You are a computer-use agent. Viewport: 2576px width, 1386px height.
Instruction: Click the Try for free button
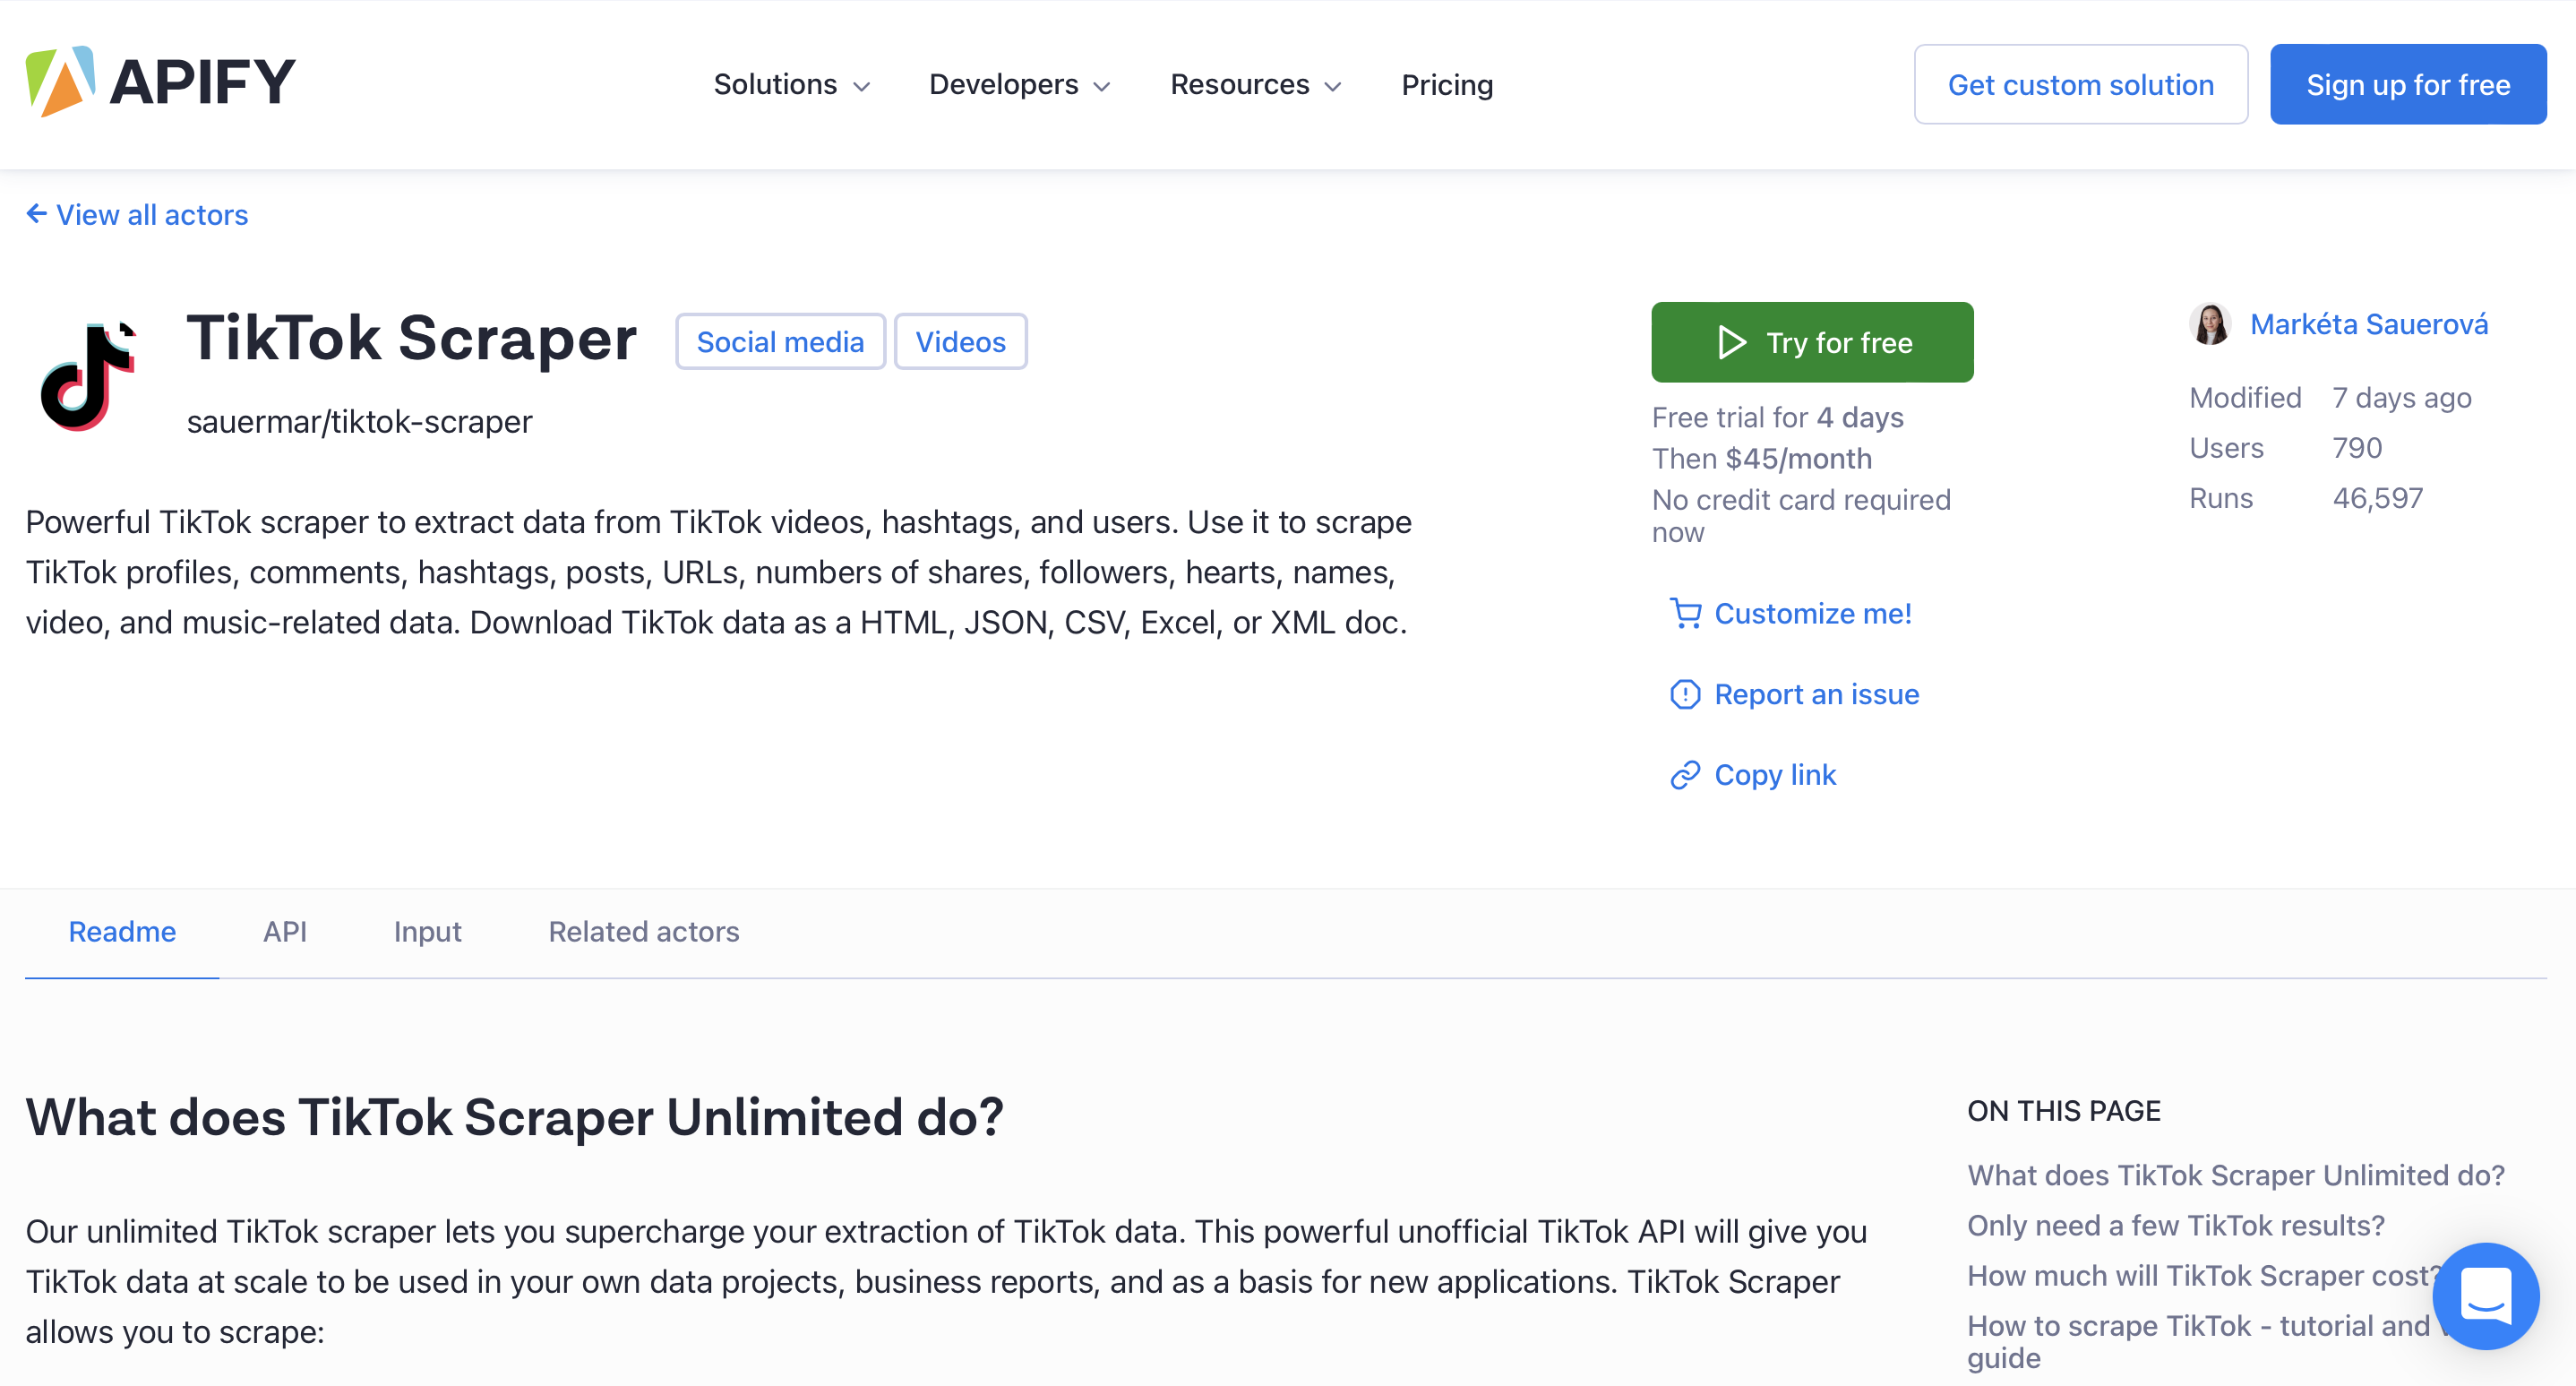(x=1812, y=342)
